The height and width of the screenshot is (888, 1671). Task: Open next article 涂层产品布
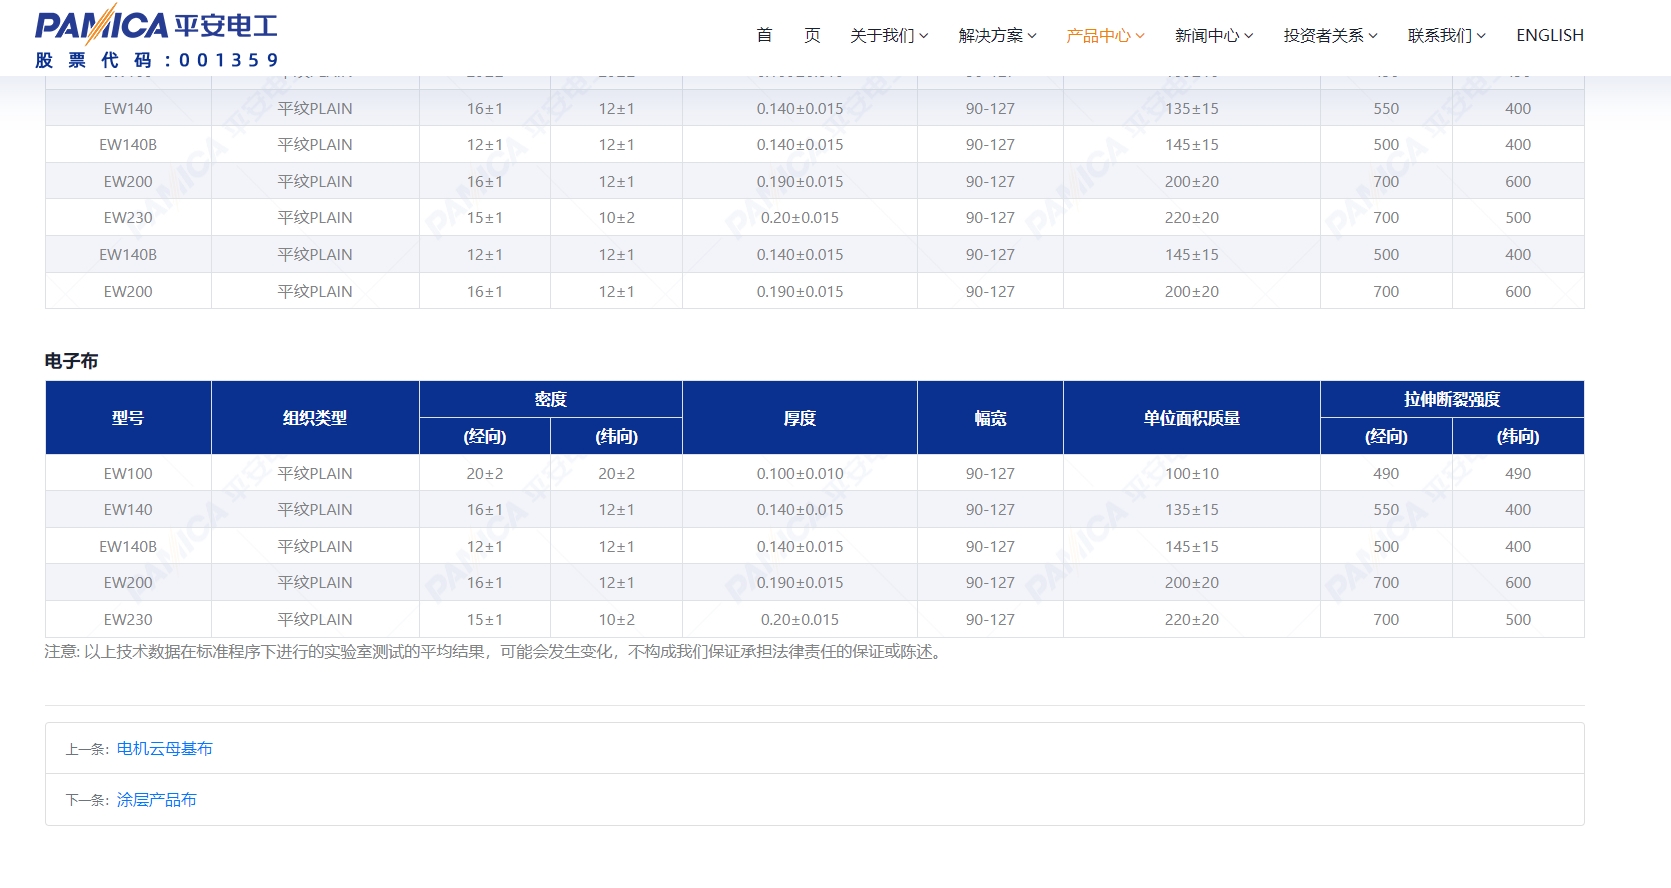[x=157, y=799]
